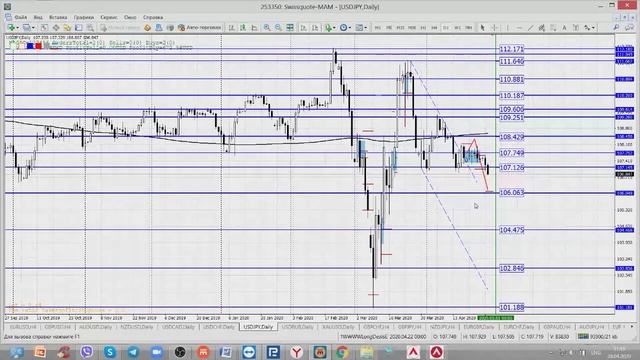Open the chart templates icon
This screenshot has height=360, width=640.
(x=359, y=28)
